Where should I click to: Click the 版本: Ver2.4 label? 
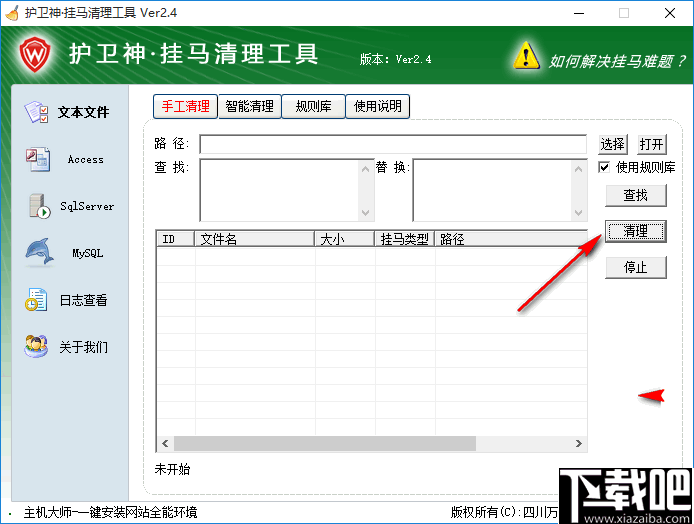(x=395, y=59)
